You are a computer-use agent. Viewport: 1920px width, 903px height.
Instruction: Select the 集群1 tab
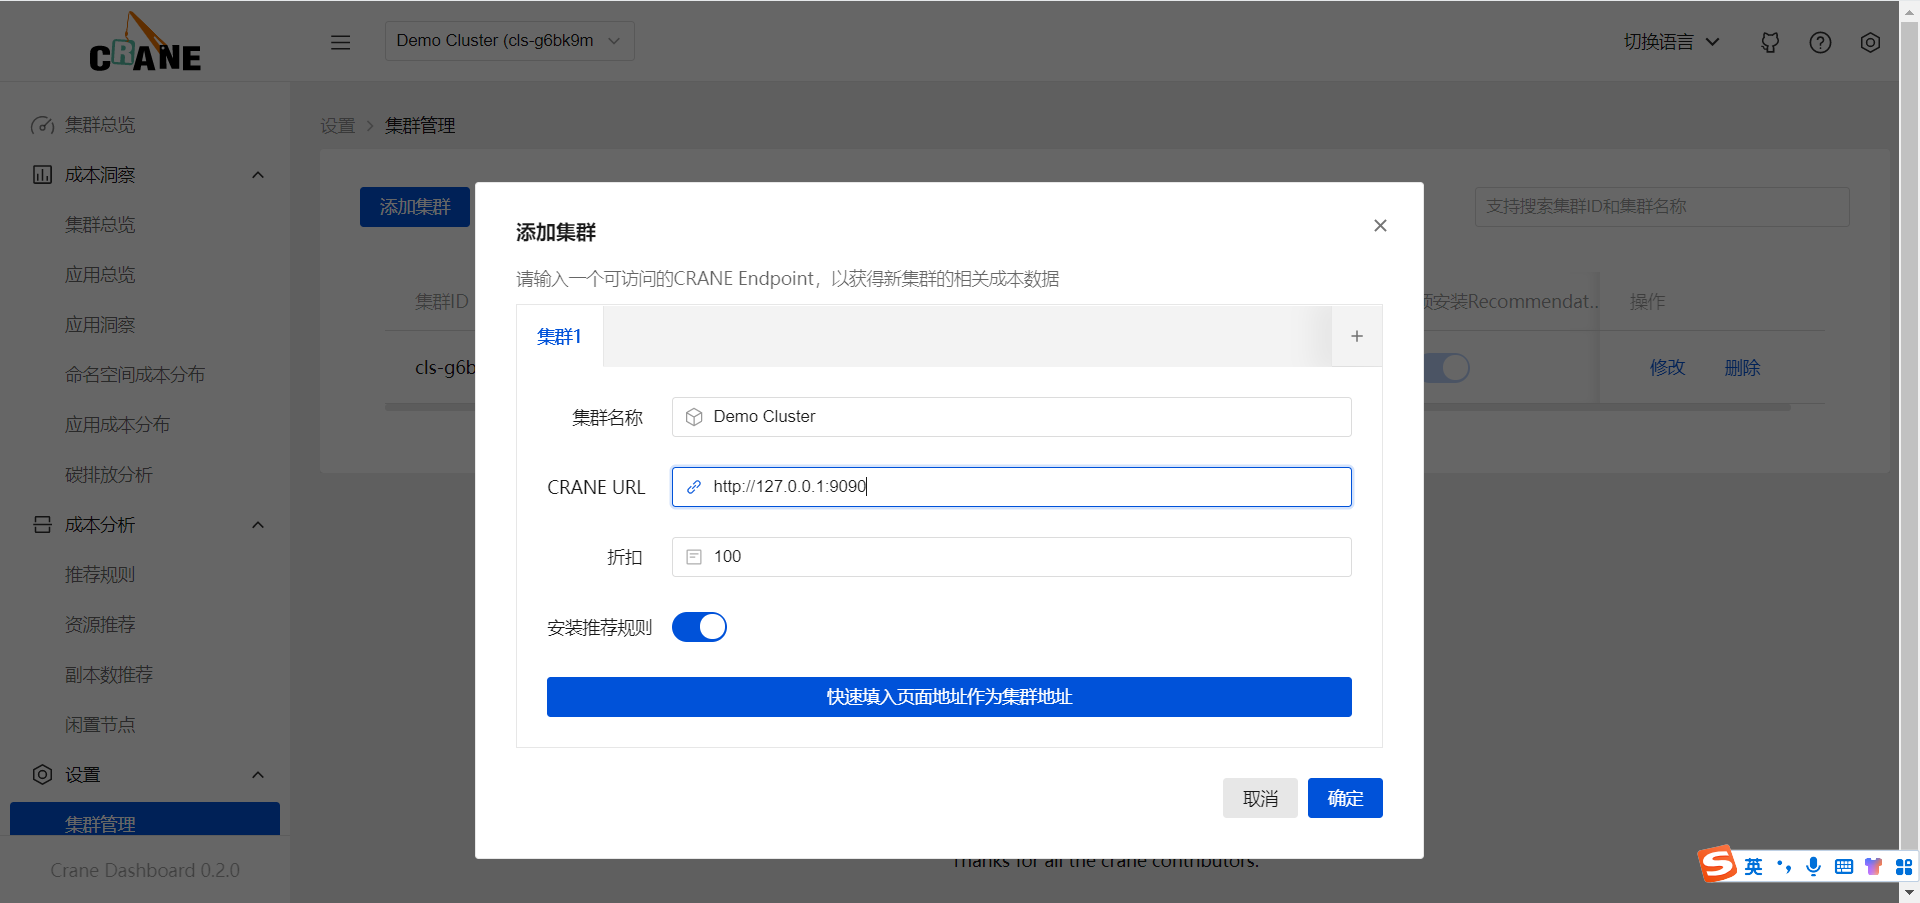(x=559, y=336)
